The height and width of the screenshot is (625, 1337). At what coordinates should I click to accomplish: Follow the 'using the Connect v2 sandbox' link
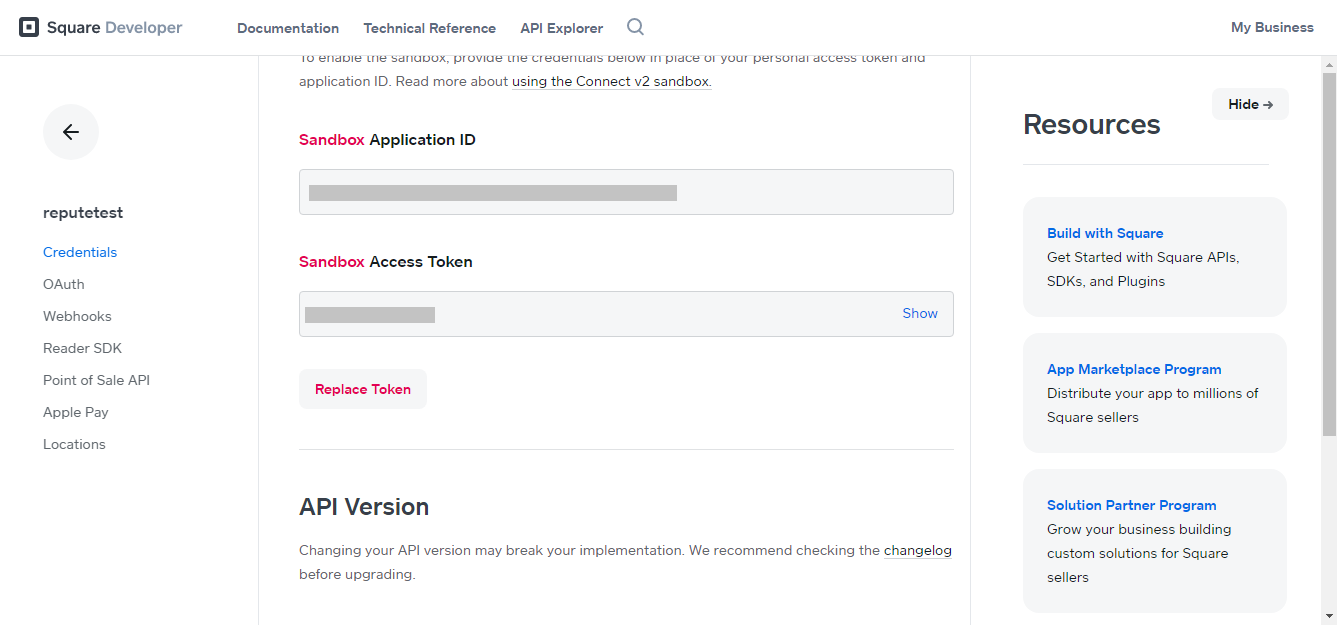(612, 81)
